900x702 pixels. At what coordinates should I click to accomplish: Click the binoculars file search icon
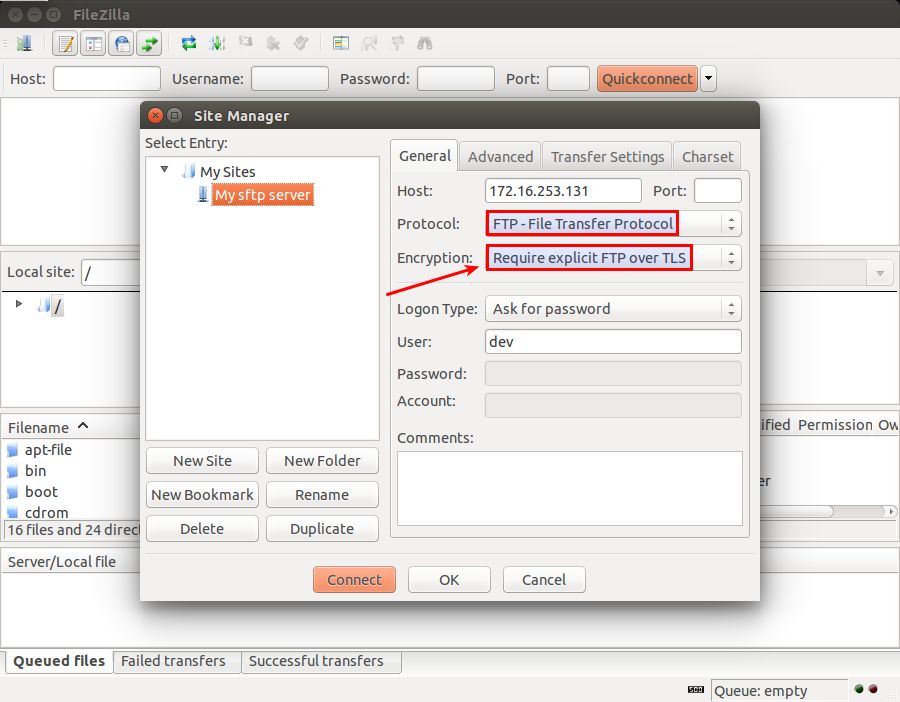[x=425, y=43]
